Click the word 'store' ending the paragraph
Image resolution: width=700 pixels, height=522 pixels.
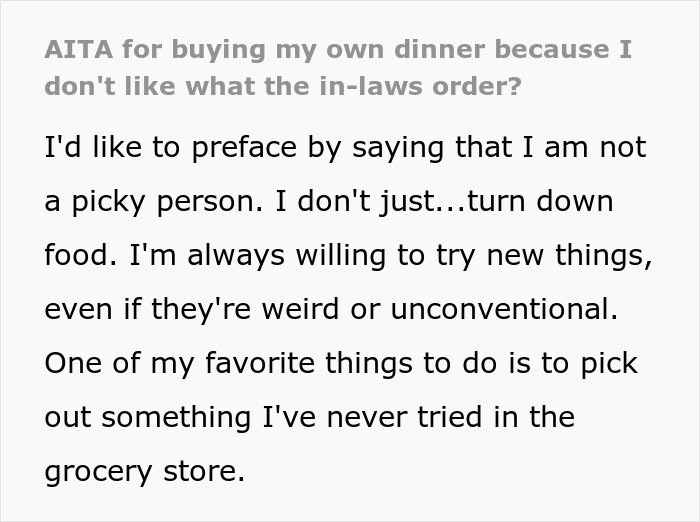pos(206,470)
